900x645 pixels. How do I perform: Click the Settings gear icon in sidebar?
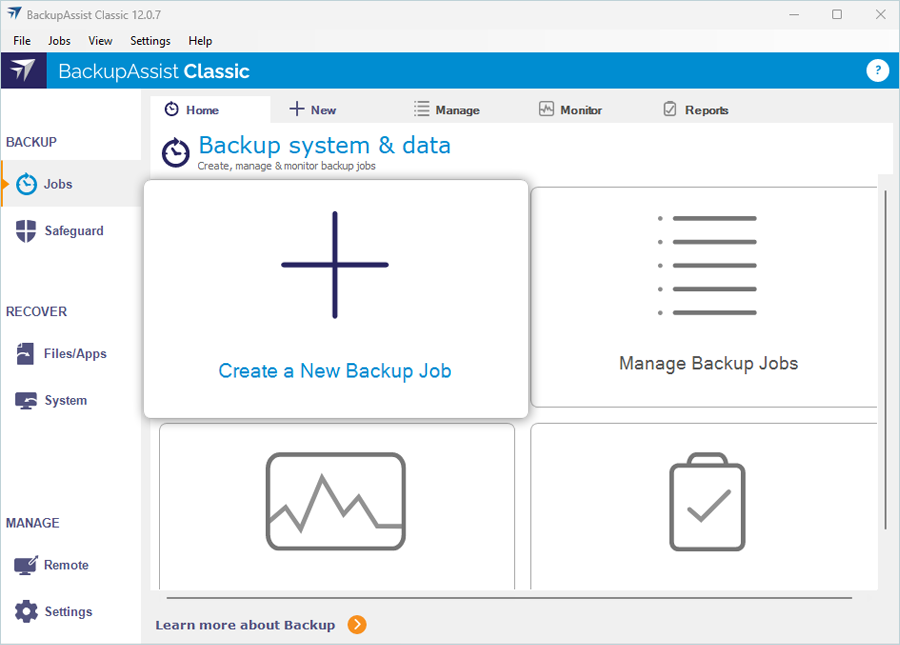tap(26, 612)
